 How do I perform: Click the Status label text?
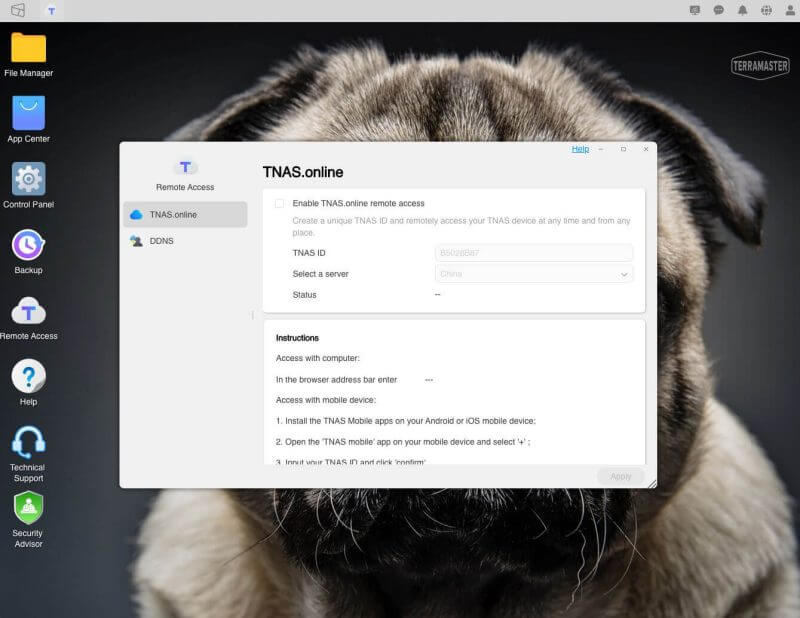click(305, 295)
